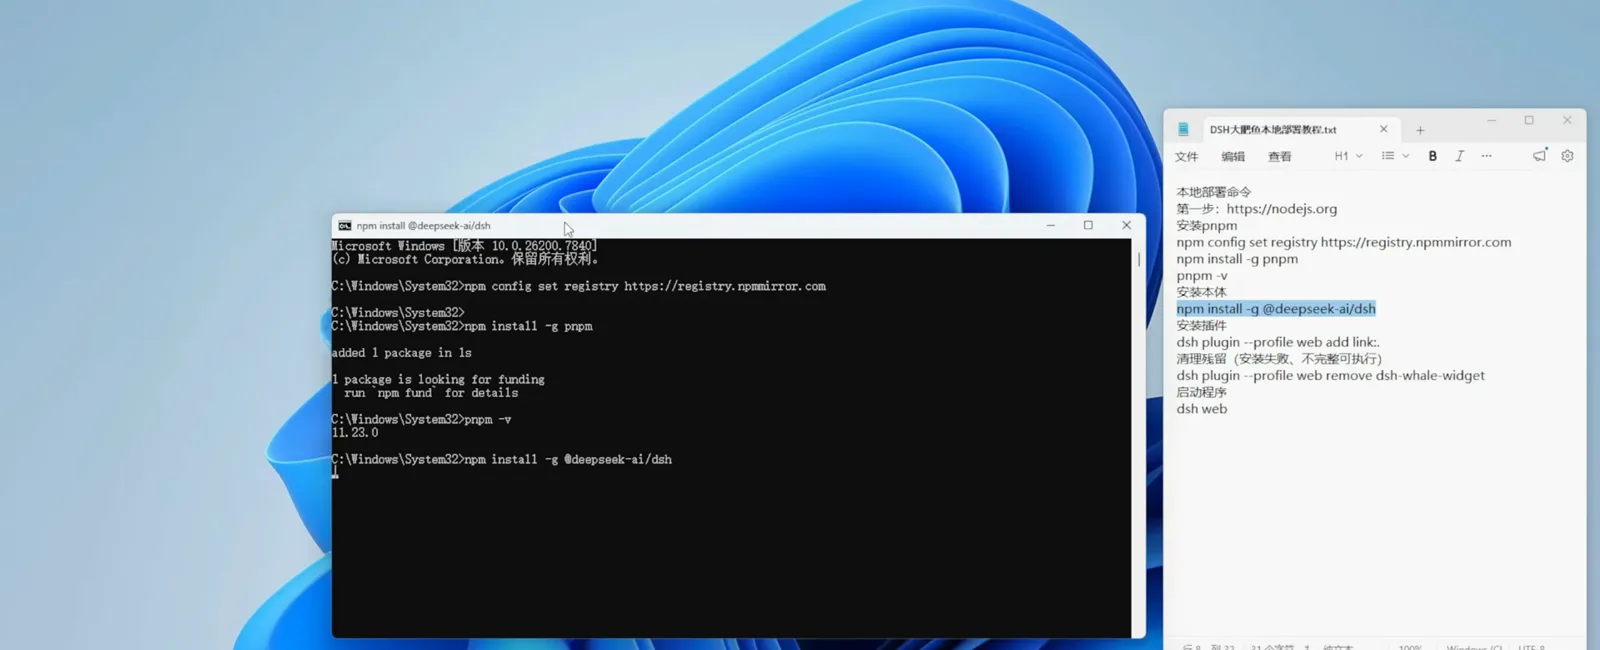This screenshot has height=650, width=1600.
Task: Close the Notepad window
Action: [x=1567, y=121]
